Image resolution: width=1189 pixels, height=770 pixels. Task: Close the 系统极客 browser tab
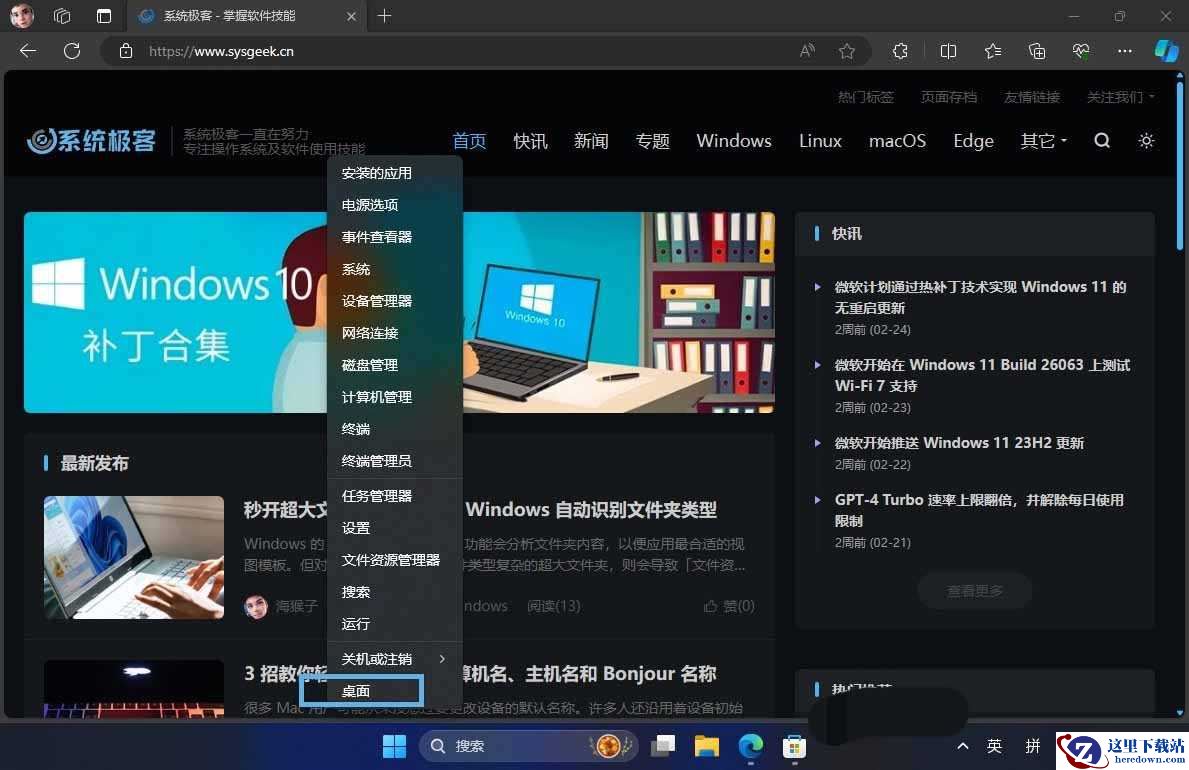click(351, 16)
